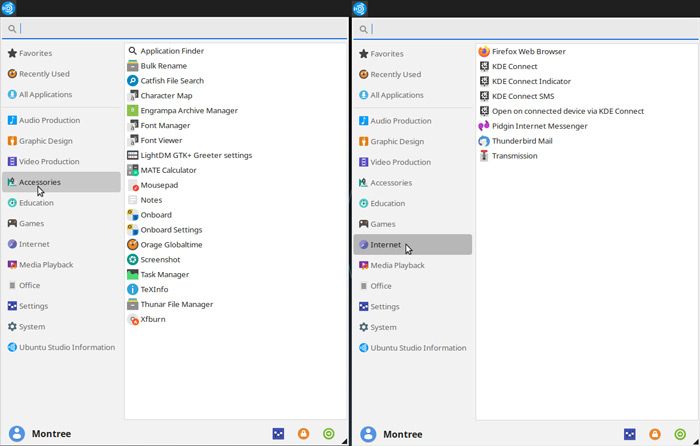Open Onboard Settings
700x446 pixels.
(171, 230)
